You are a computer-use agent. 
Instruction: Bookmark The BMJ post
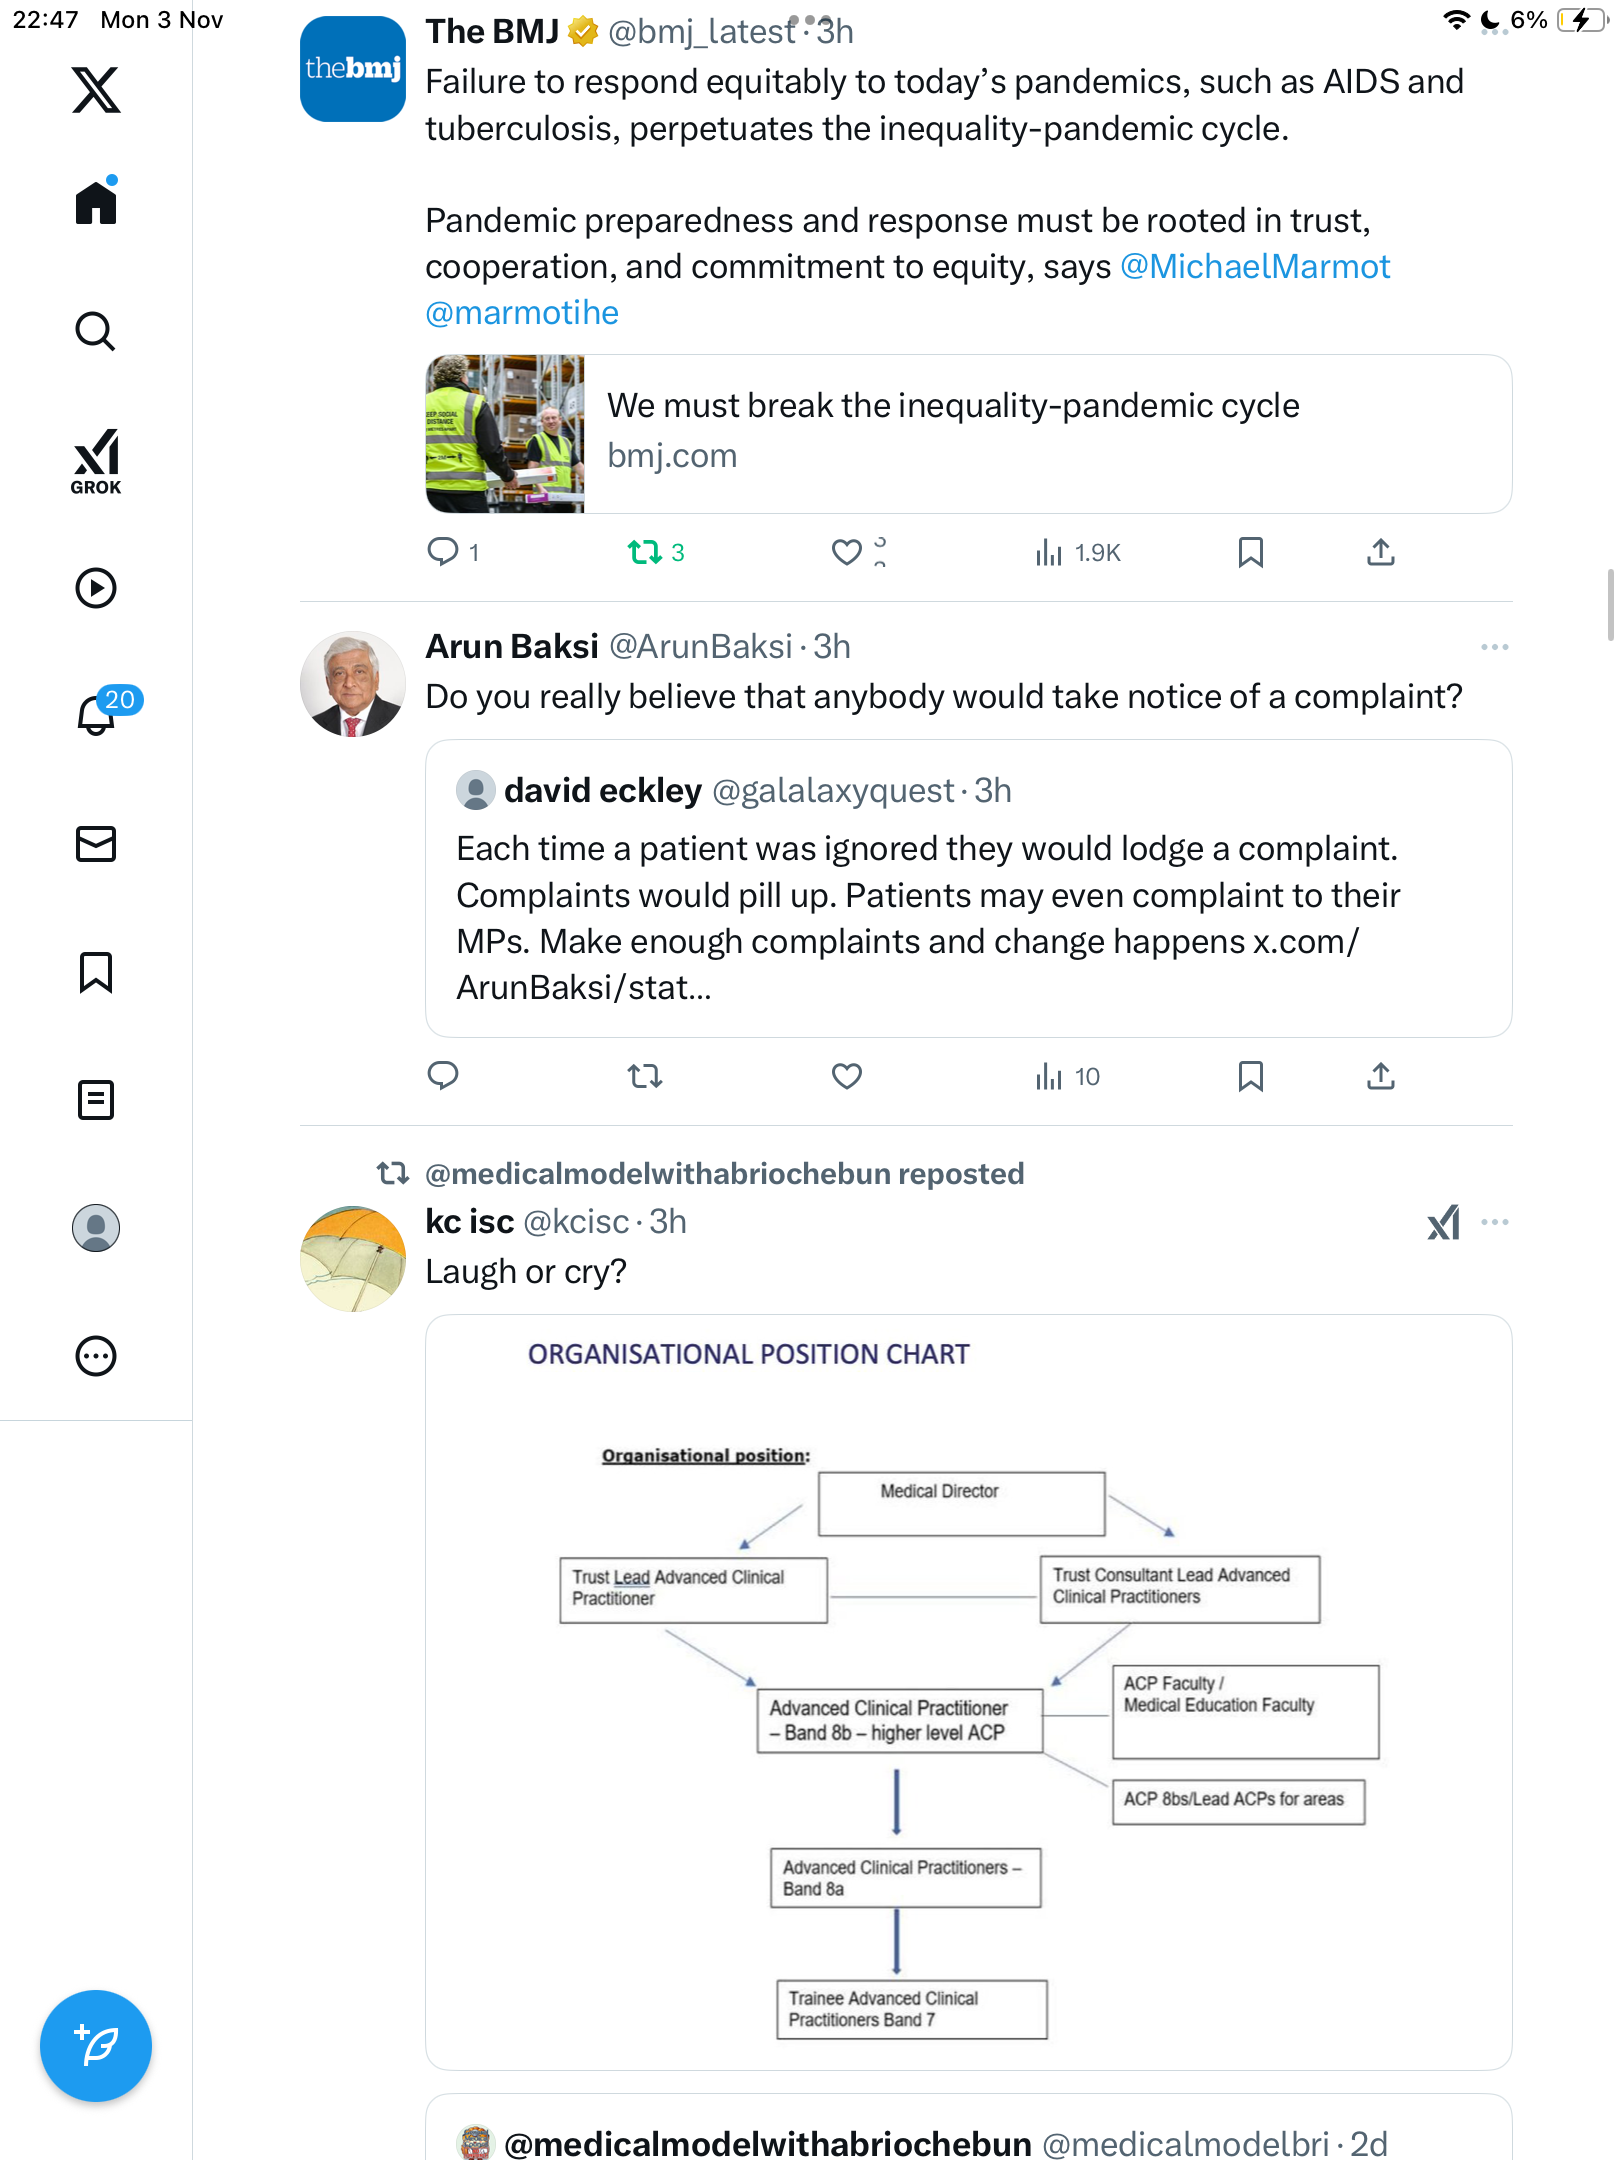[x=1251, y=552]
